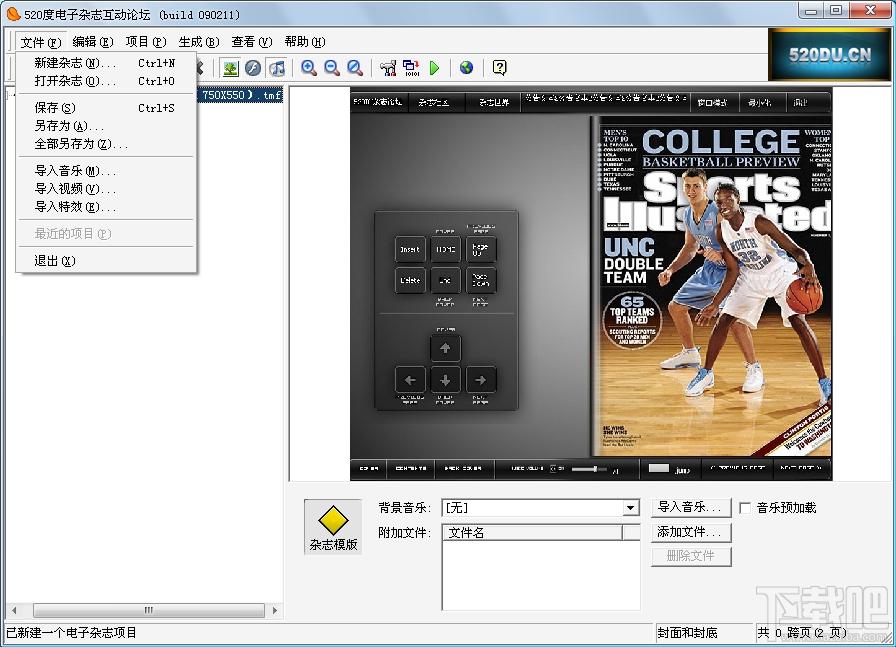Click the help question mark icon
Screen dimensions: 896x647
[499, 68]
